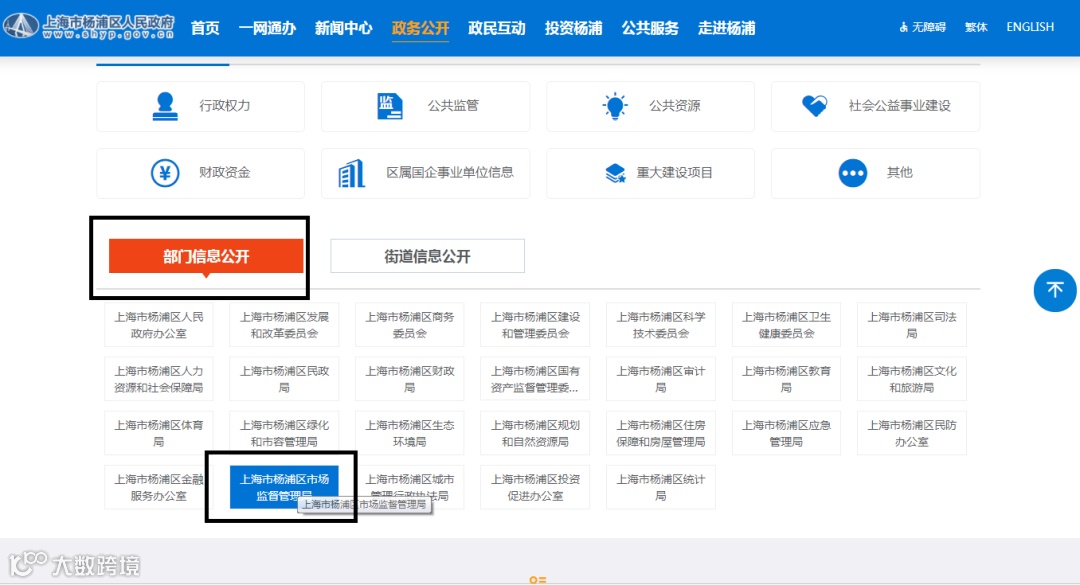Open 上海市杨浦区绿化和市容管理局 link
1080x585 pixels.
(284, 433)
